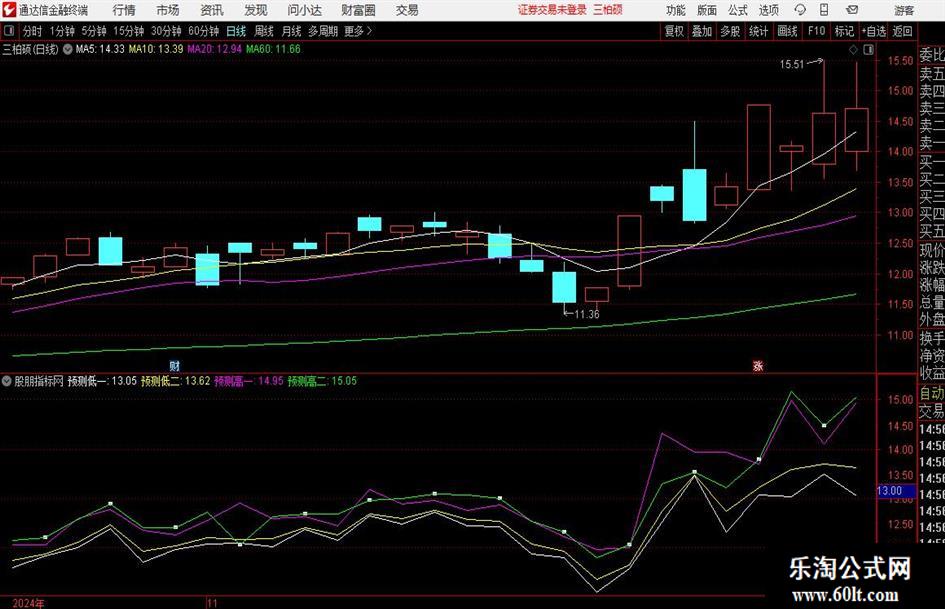Switch to 30分钟 period tab
The width and height of the screenshot is (945, 609).
click(x=166, y=31)
